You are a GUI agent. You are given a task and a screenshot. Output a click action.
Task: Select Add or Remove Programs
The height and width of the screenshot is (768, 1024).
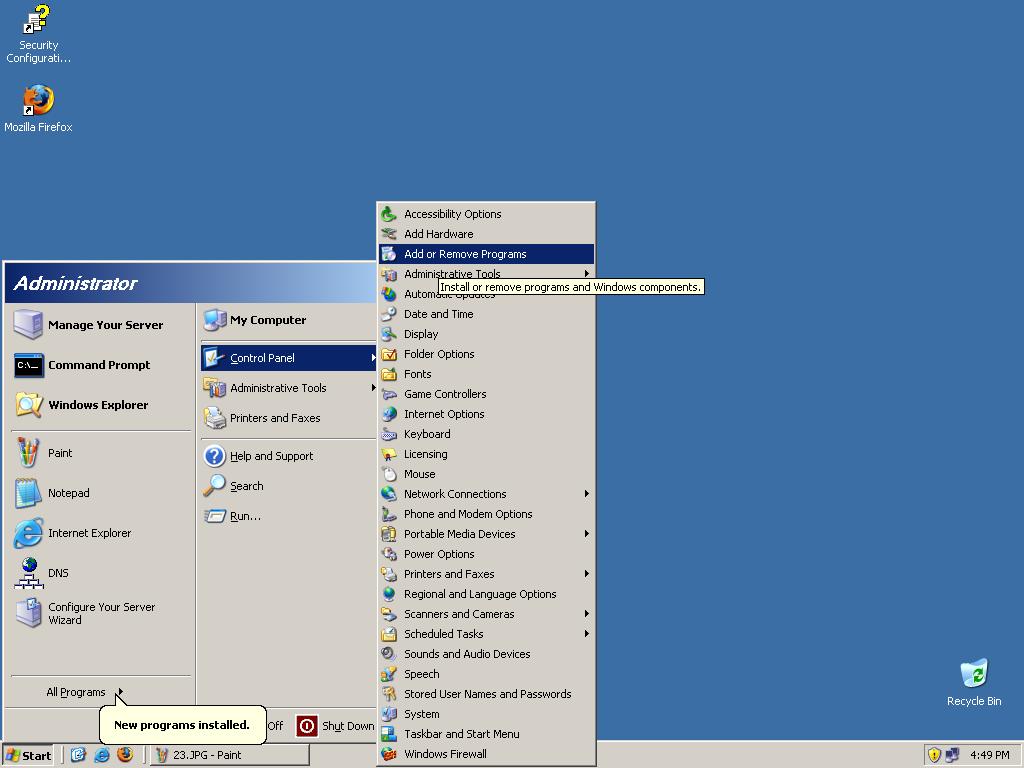click(x=487, y=254)
